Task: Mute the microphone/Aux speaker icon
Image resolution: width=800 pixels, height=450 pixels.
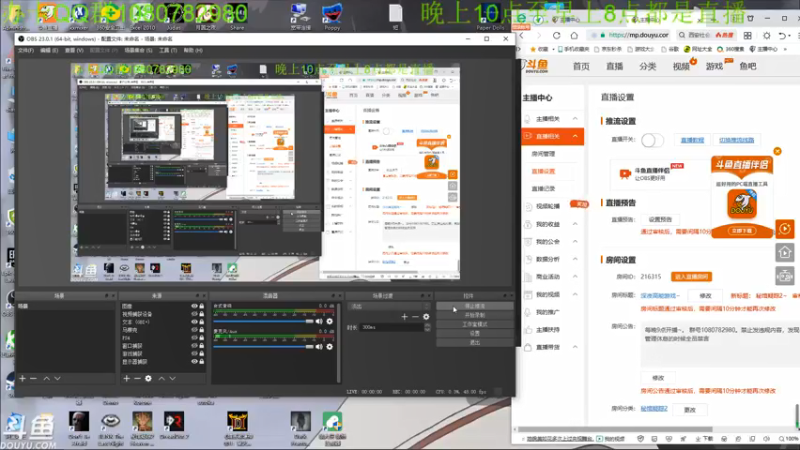Action: click(319, 347)
